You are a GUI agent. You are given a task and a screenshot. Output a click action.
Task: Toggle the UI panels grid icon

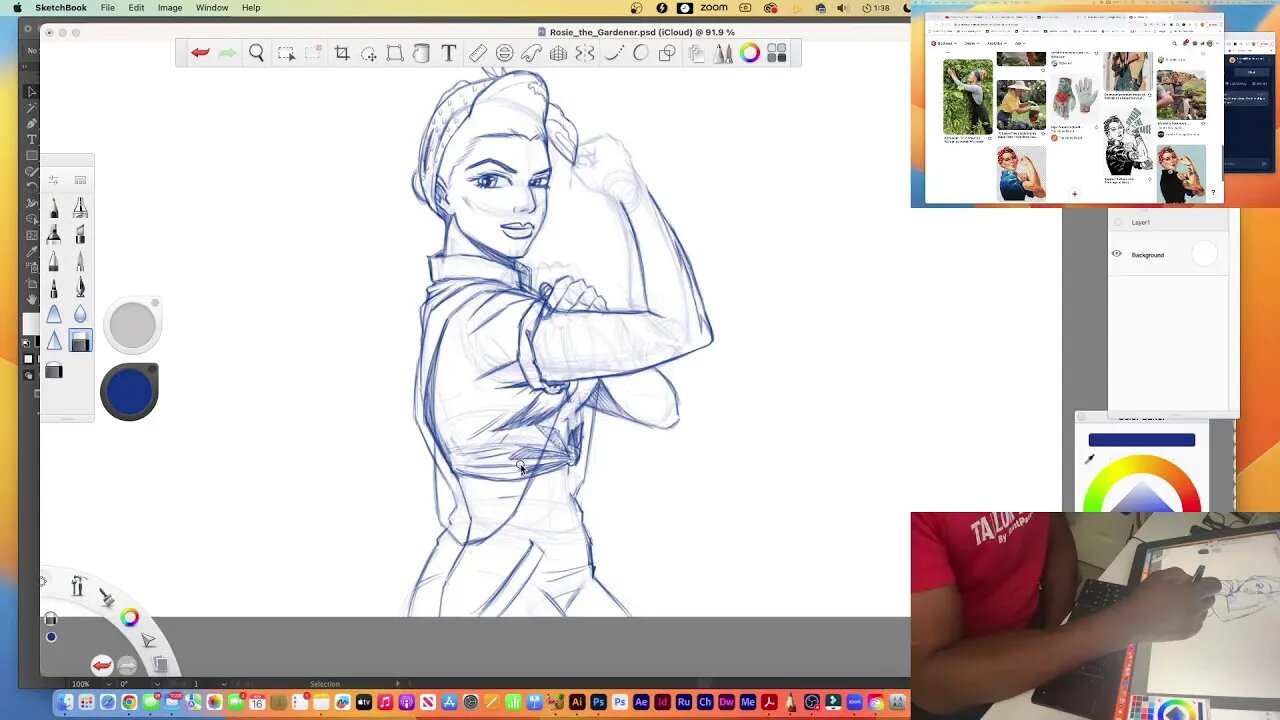click(x=777, y=53)
